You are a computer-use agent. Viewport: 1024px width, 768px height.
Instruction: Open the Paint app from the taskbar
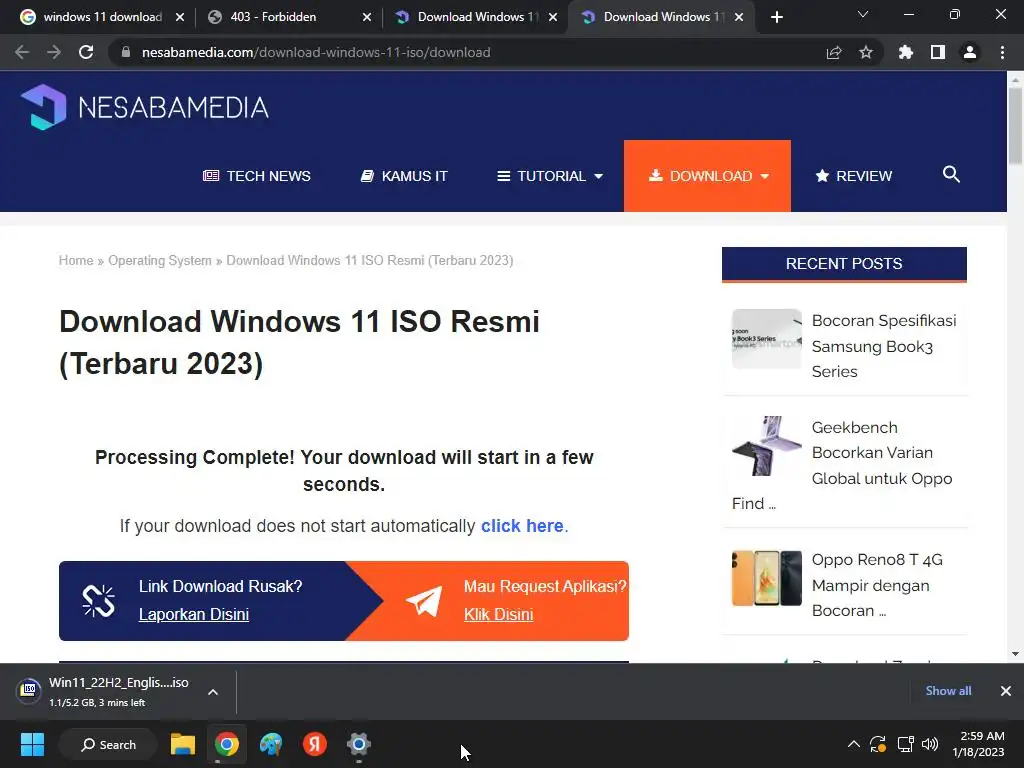click(271, 744)
